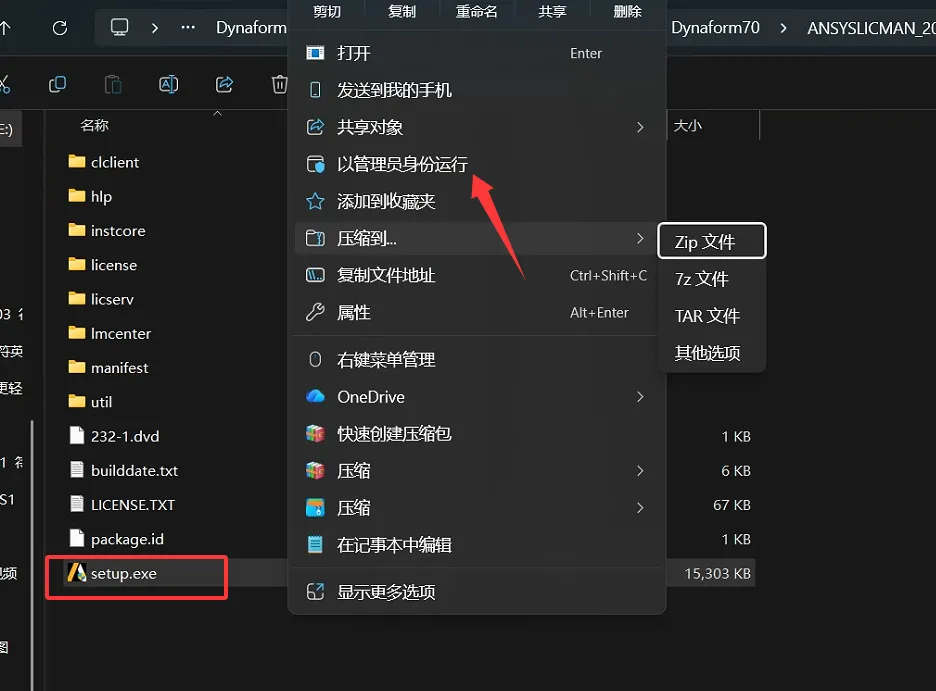Click the Copy icon in Explorer toolbar
This screenshot has height=691, width=936.
(x=57, y=84)
